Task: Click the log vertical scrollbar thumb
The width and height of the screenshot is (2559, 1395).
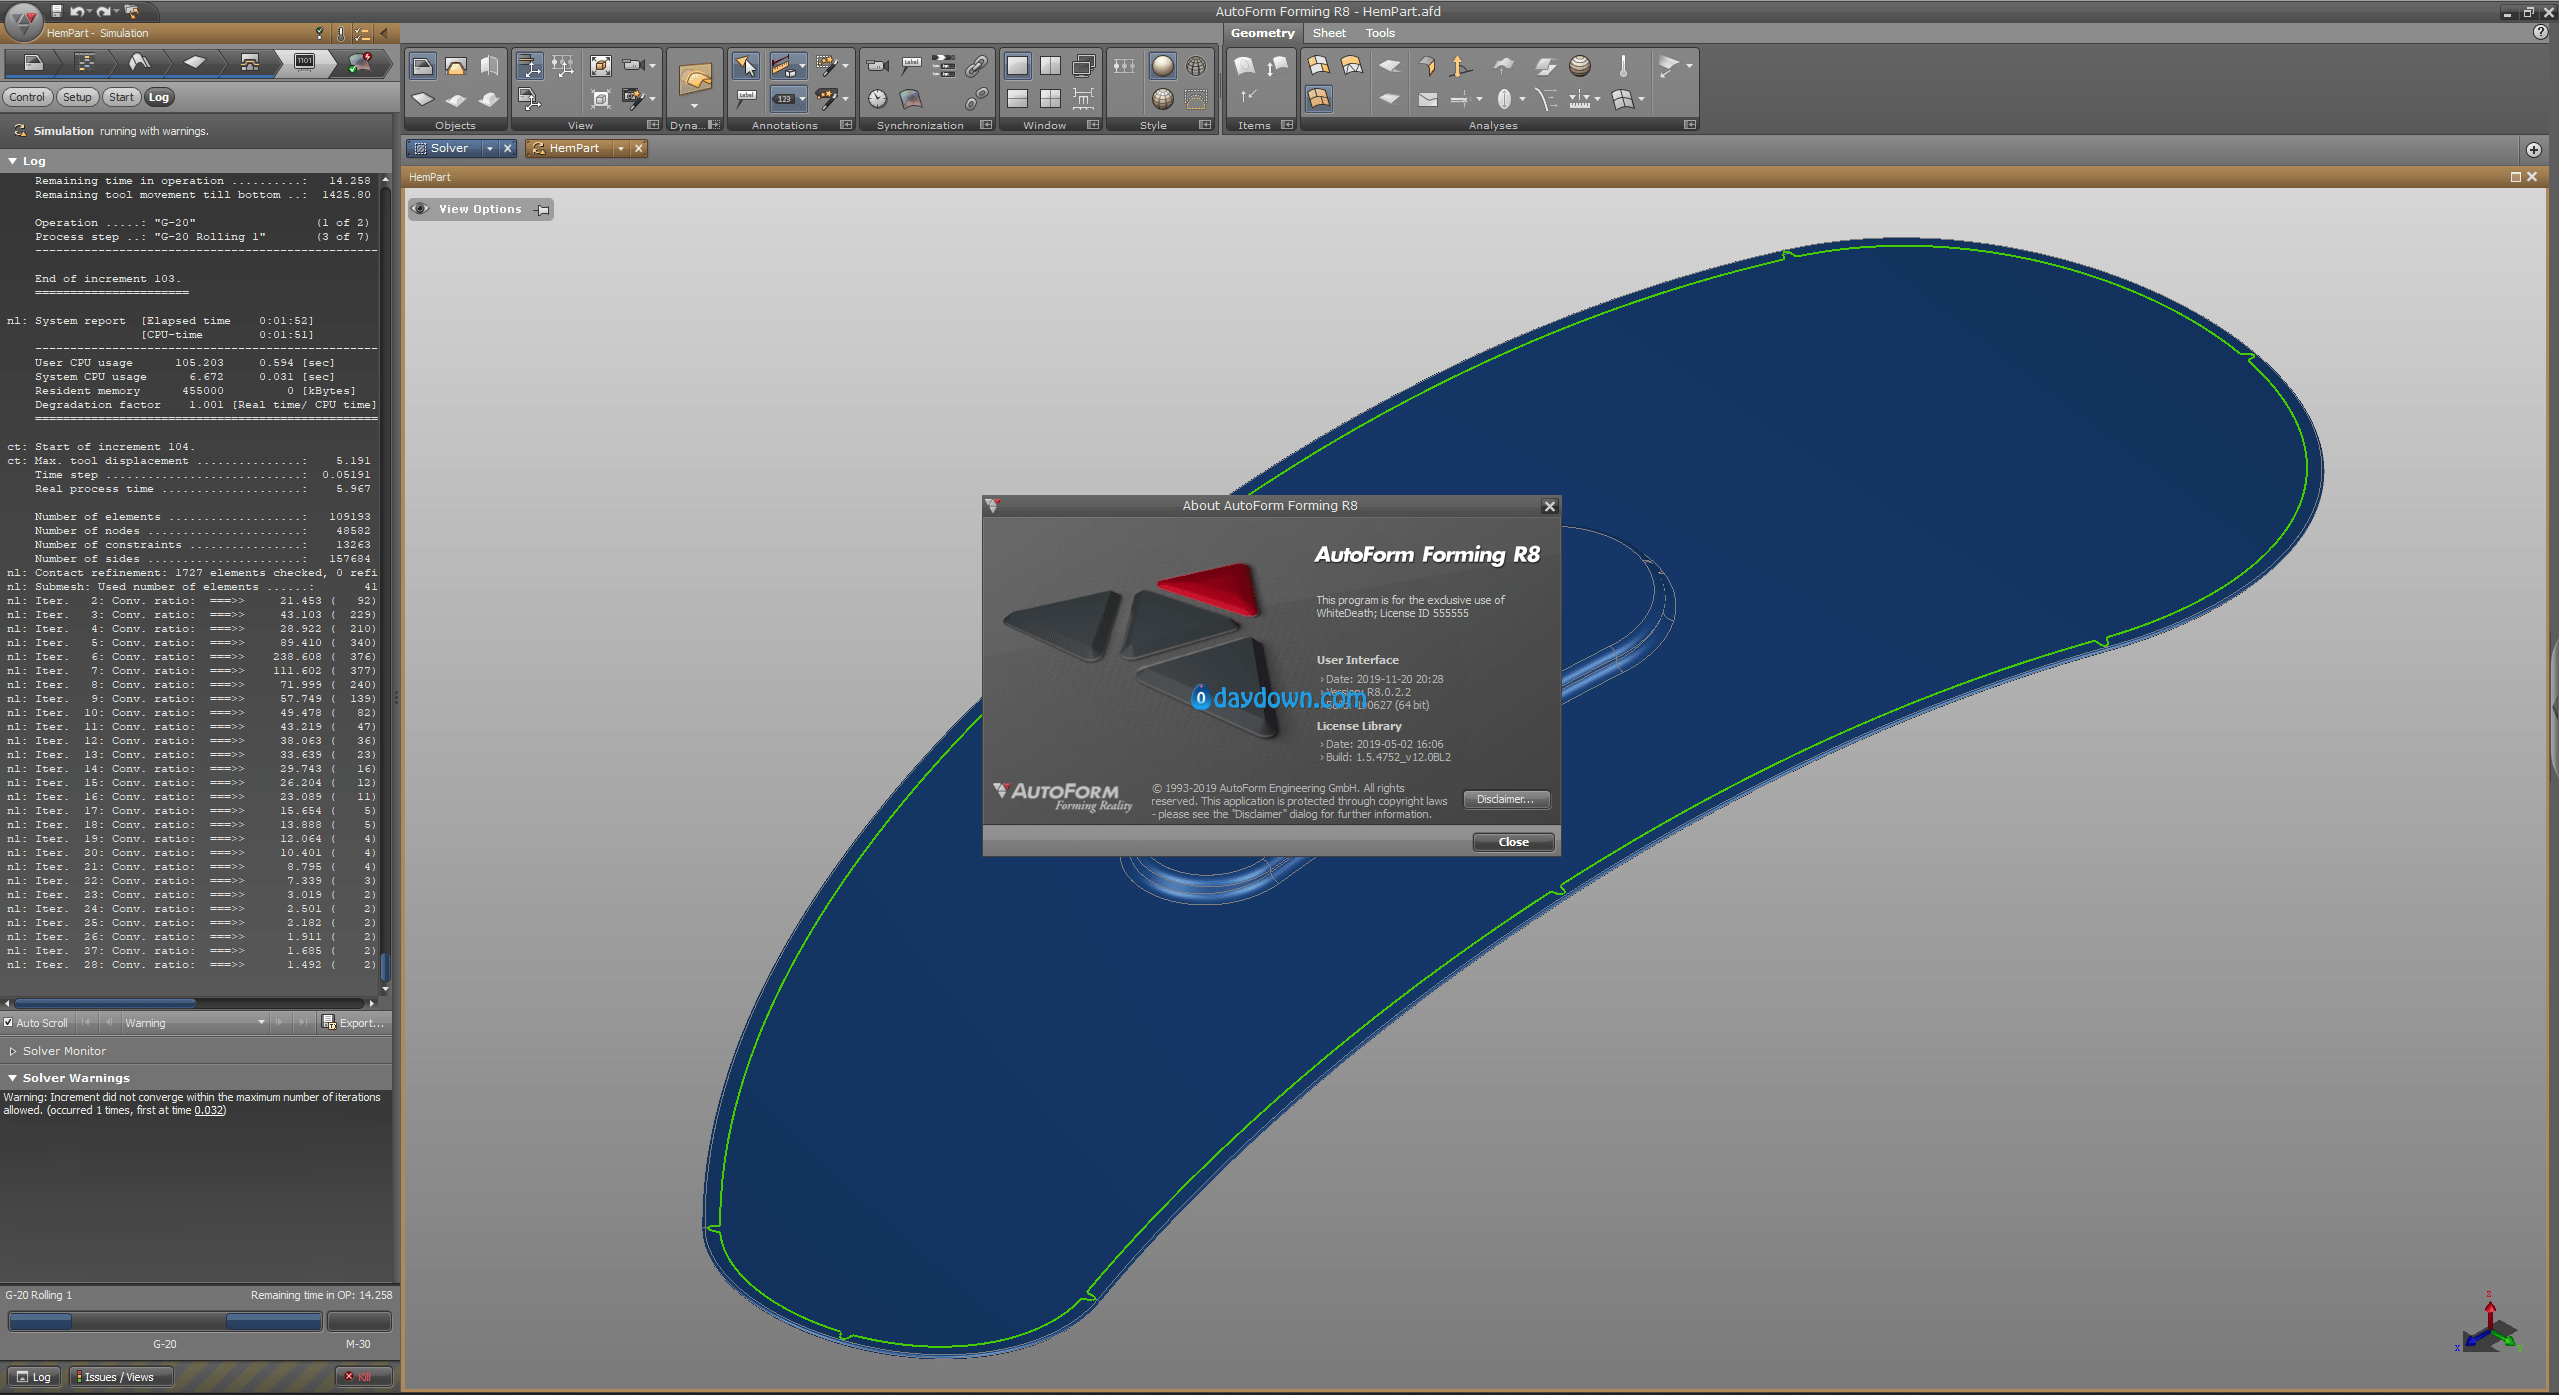Action: pos(385,965)
